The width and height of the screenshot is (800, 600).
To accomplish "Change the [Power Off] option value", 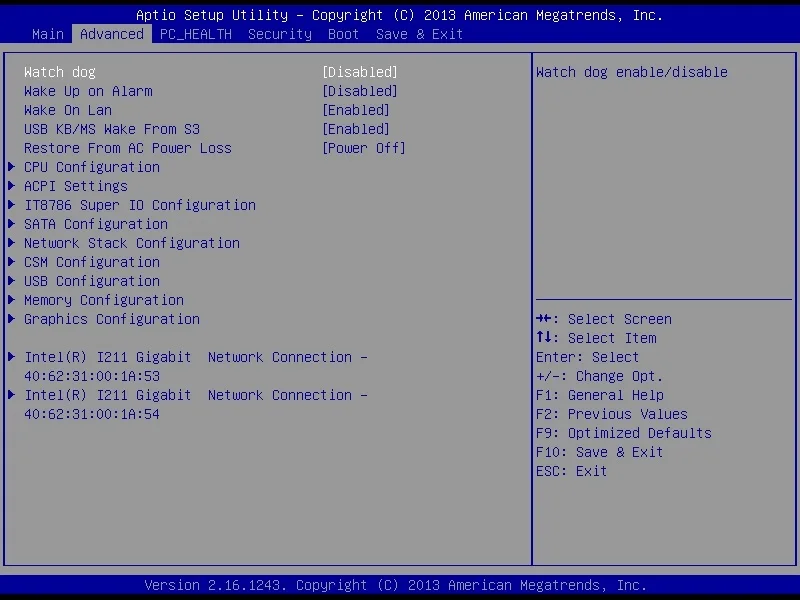I will (364, 148).
